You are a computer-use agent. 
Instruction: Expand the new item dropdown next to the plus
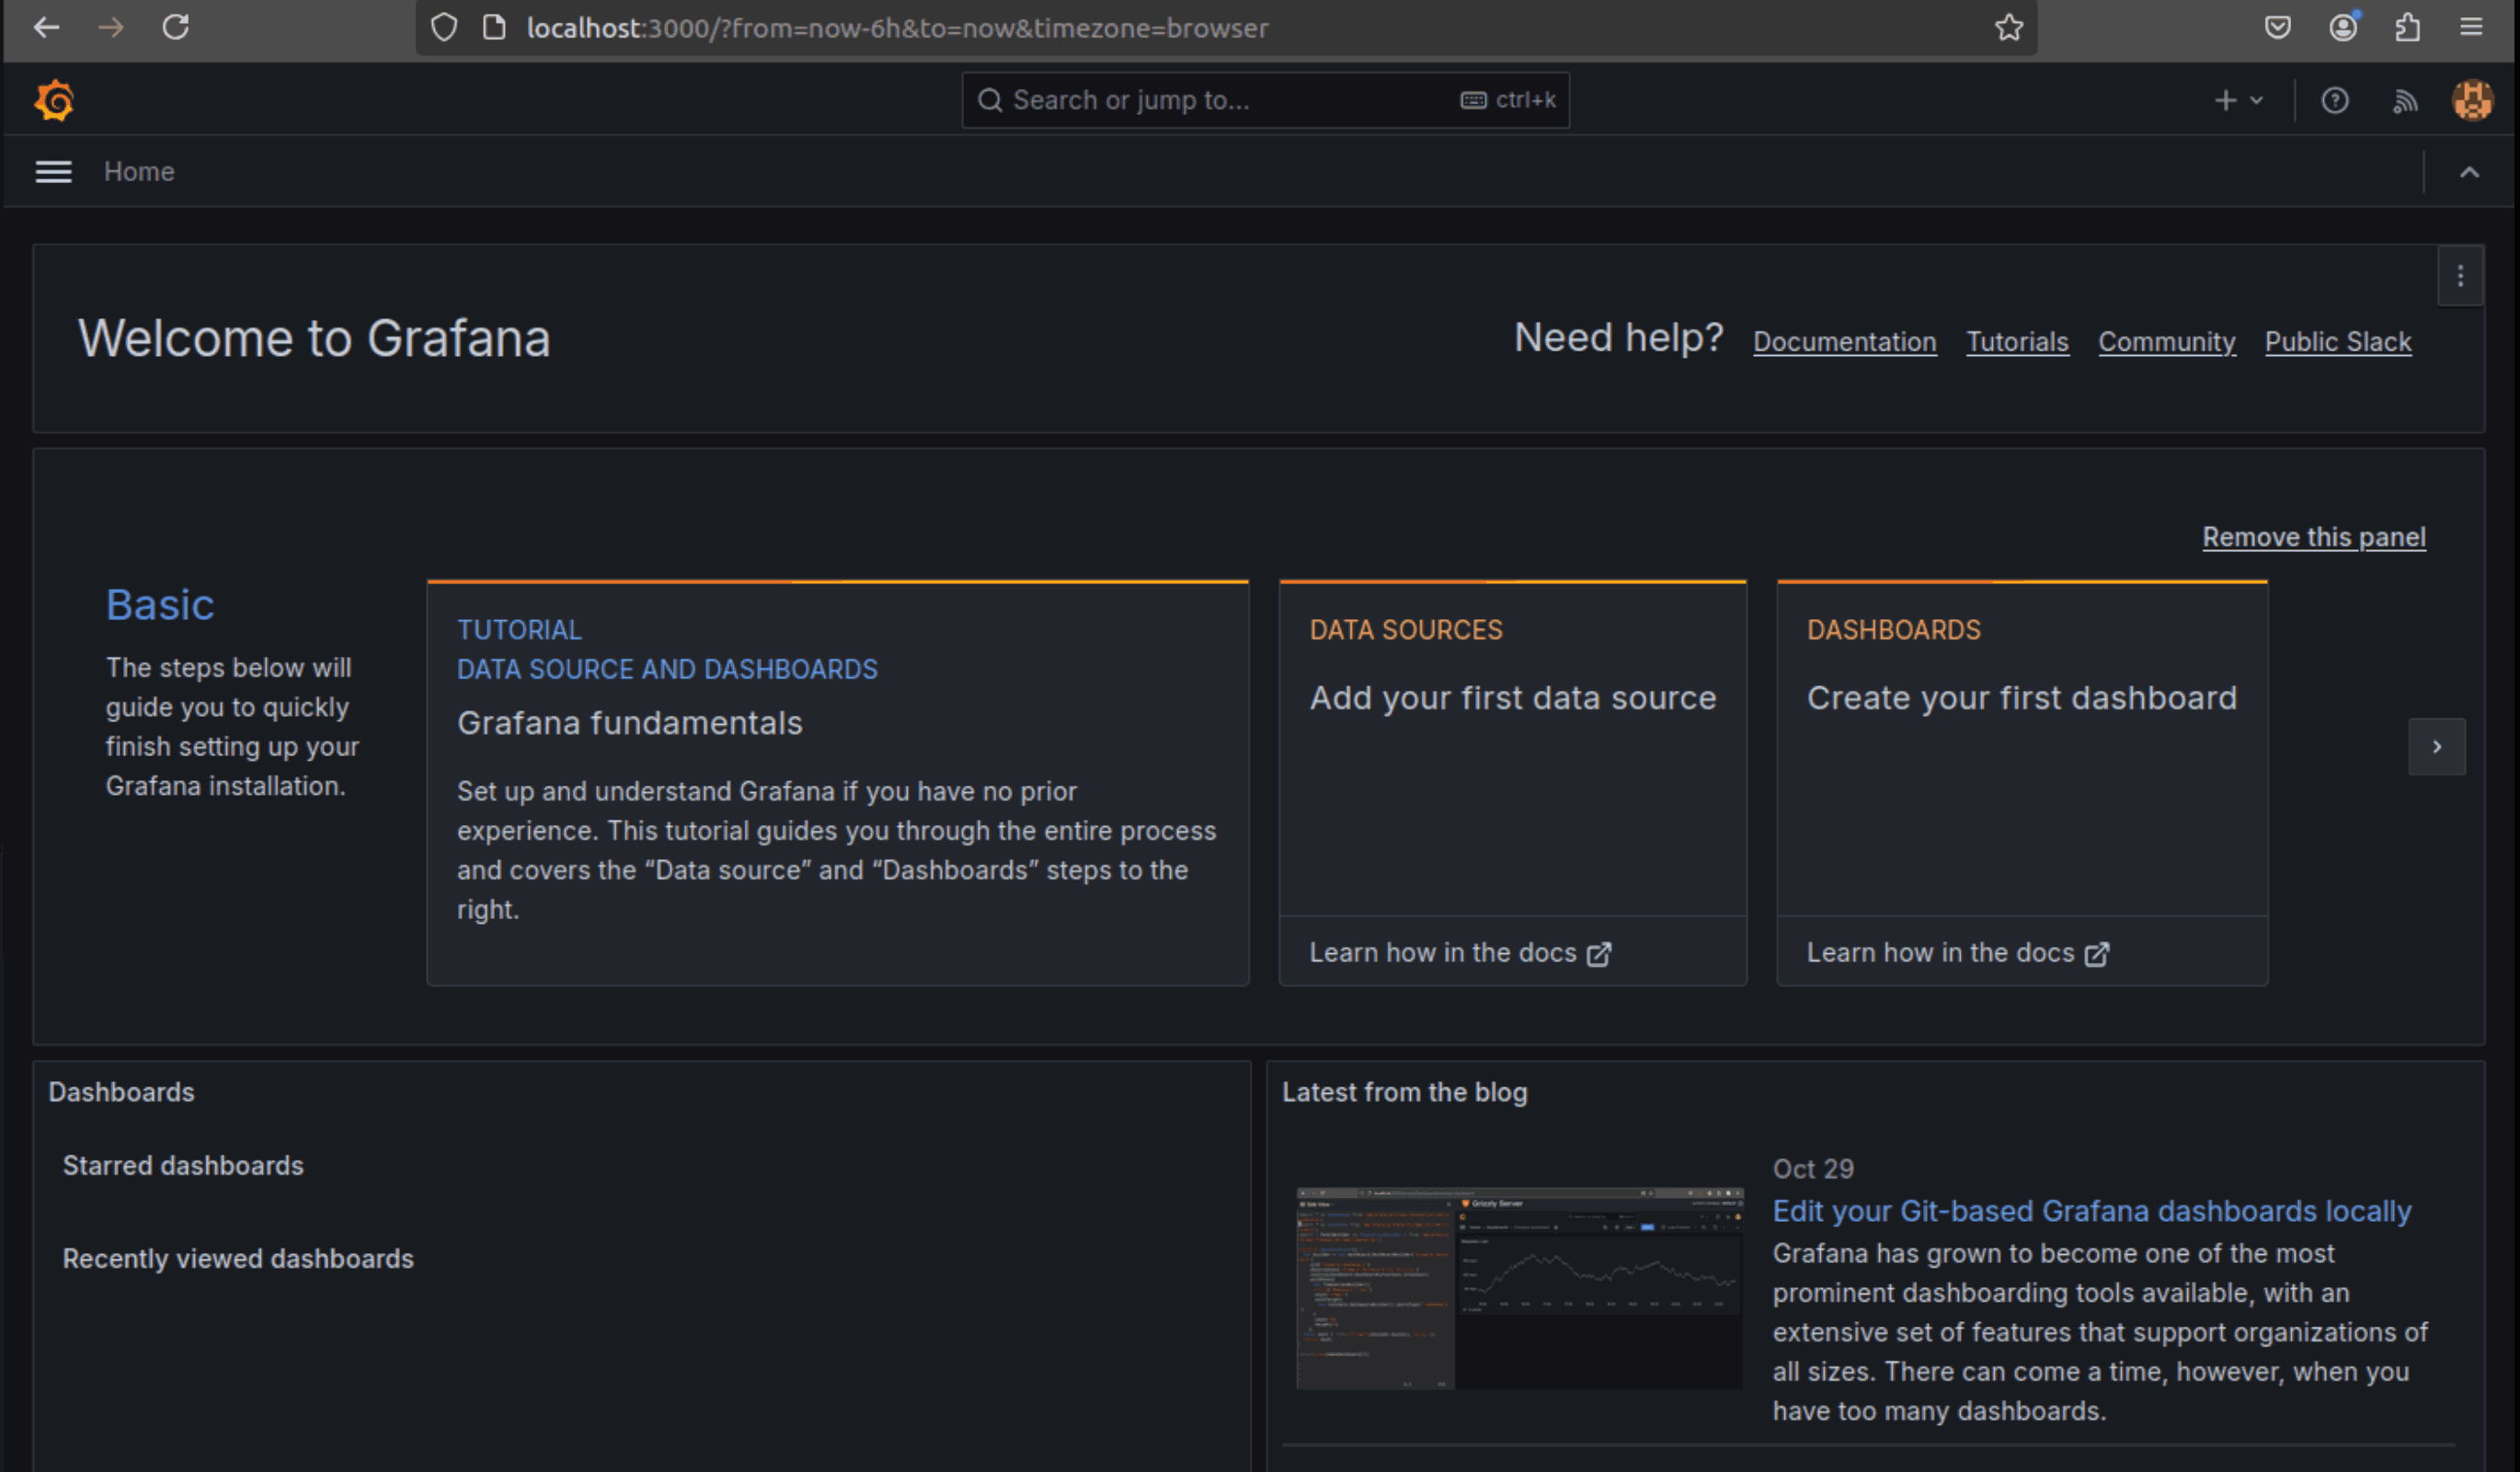2255,100
